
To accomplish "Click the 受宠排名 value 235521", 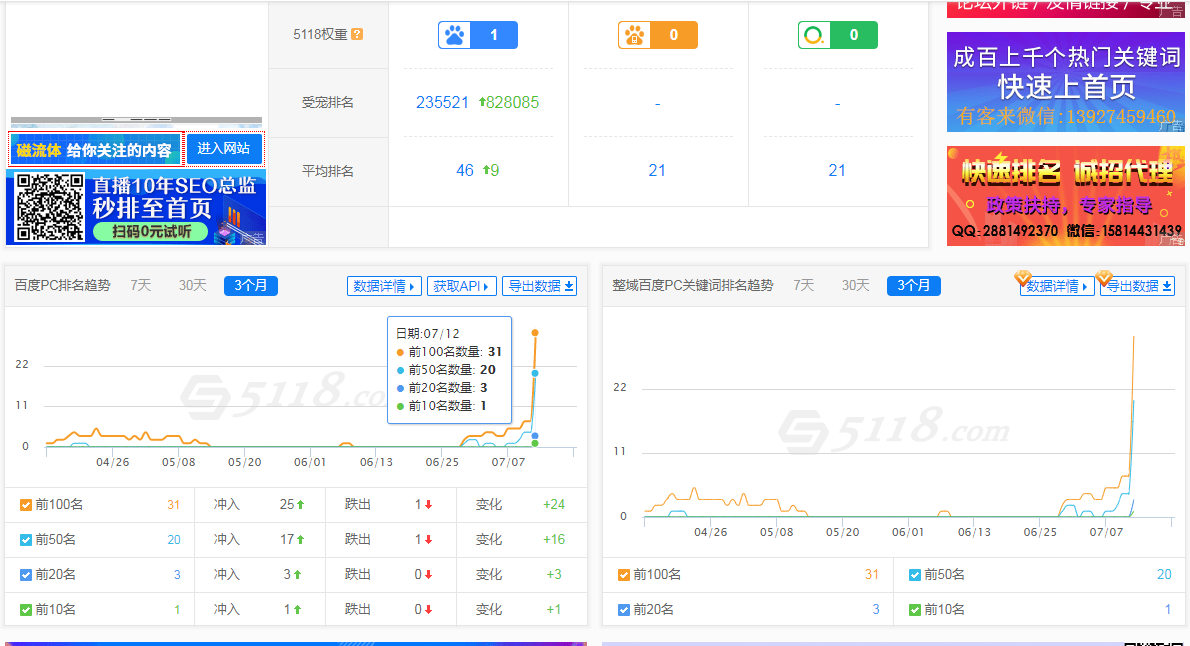I will click(x=442, y=102).
